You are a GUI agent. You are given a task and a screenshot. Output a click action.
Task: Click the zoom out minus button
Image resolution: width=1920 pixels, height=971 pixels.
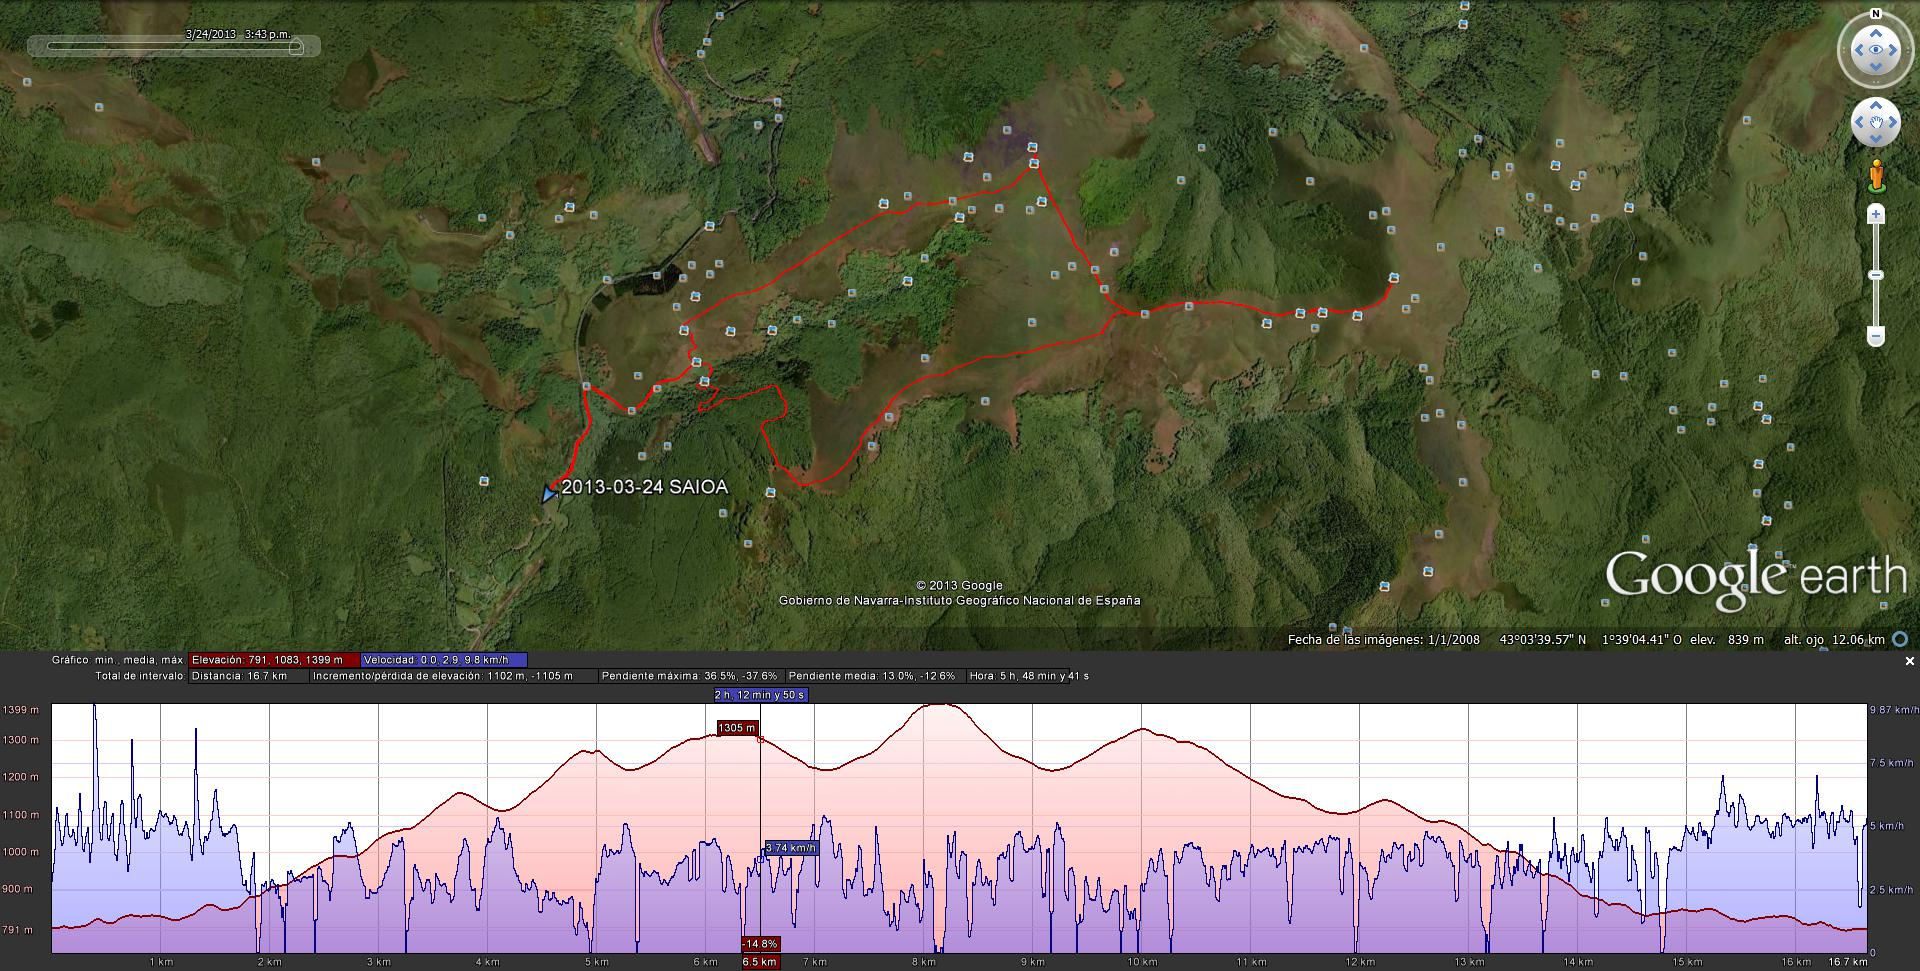(1876, 336)
